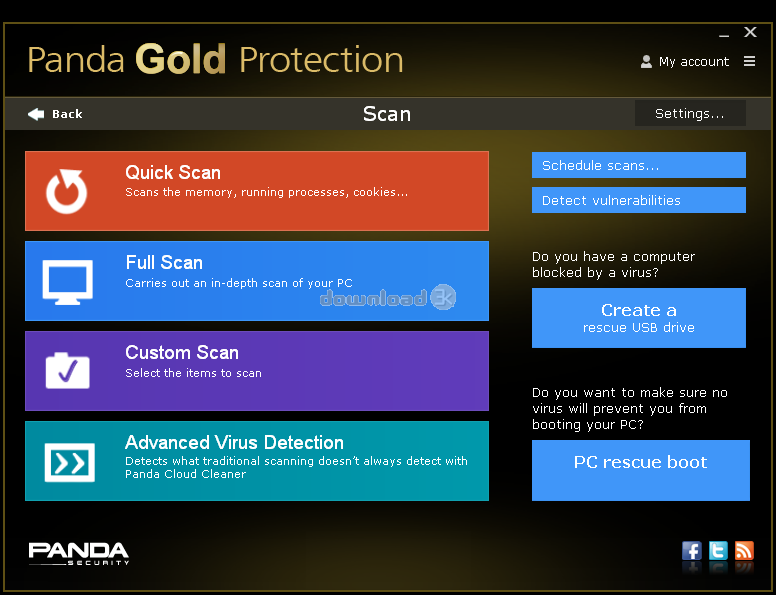Click the Quick Scan circular arrow icon
776x595 pixels.
(66, 191)
